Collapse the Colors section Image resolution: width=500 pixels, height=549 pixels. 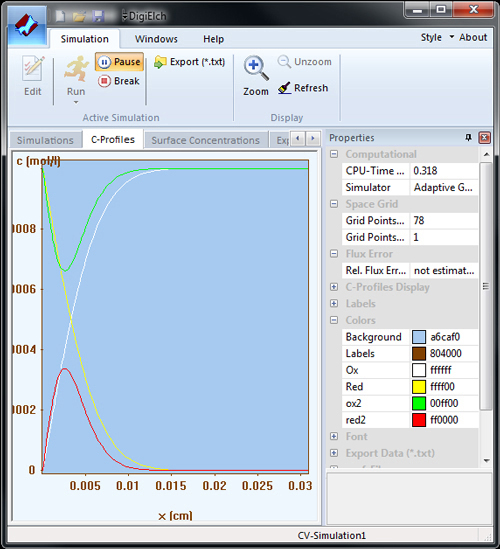(334, 320)
